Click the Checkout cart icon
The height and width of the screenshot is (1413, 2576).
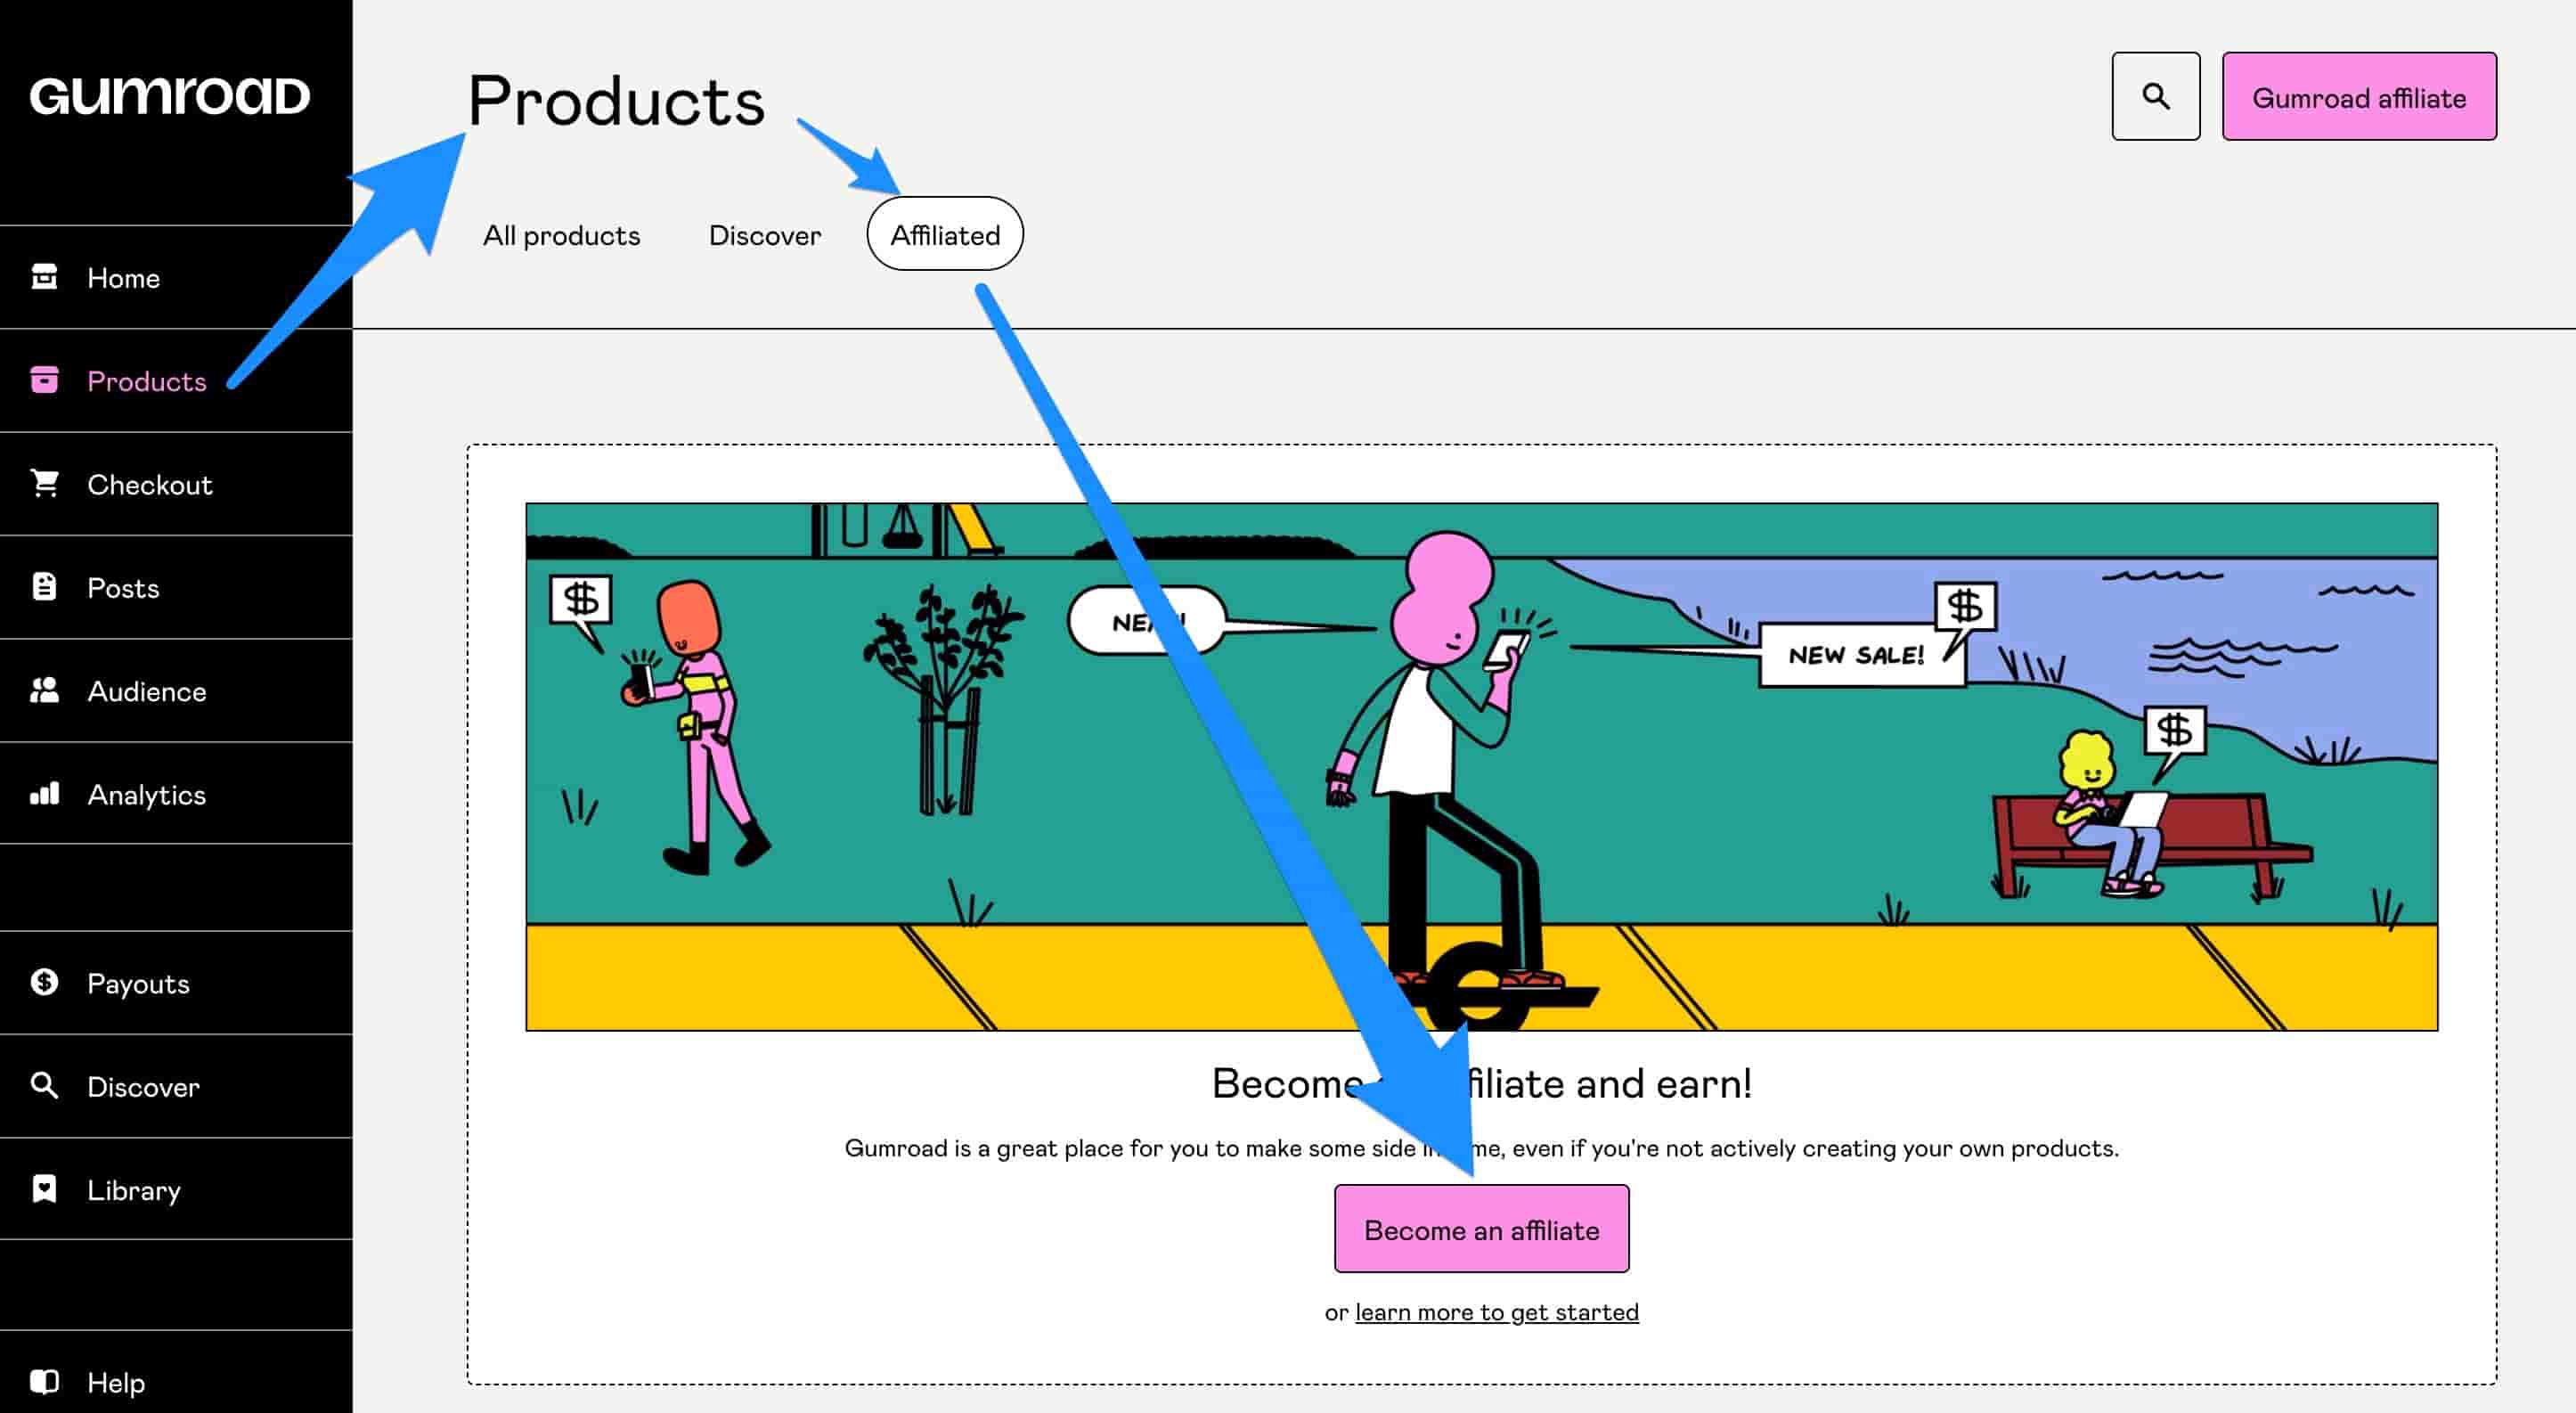point(44,483)
